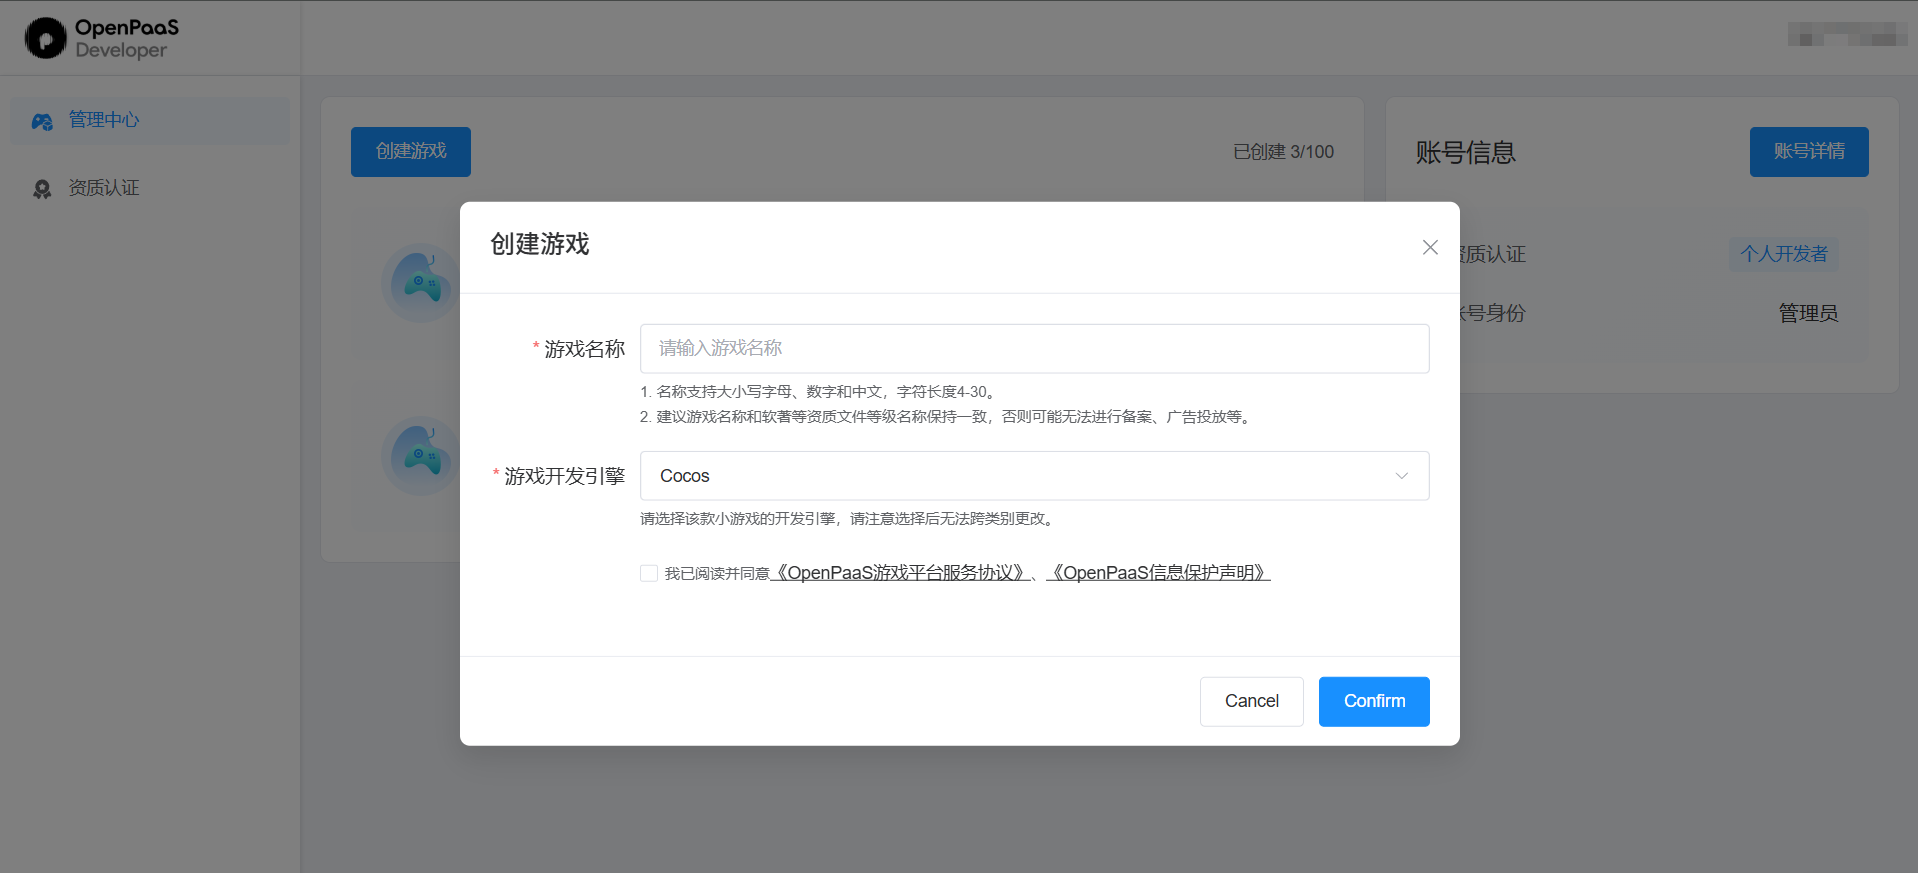1918x873 pixels.
Task: Click the 资质认证 badge sidebar icon
Action: pos(42,189)
